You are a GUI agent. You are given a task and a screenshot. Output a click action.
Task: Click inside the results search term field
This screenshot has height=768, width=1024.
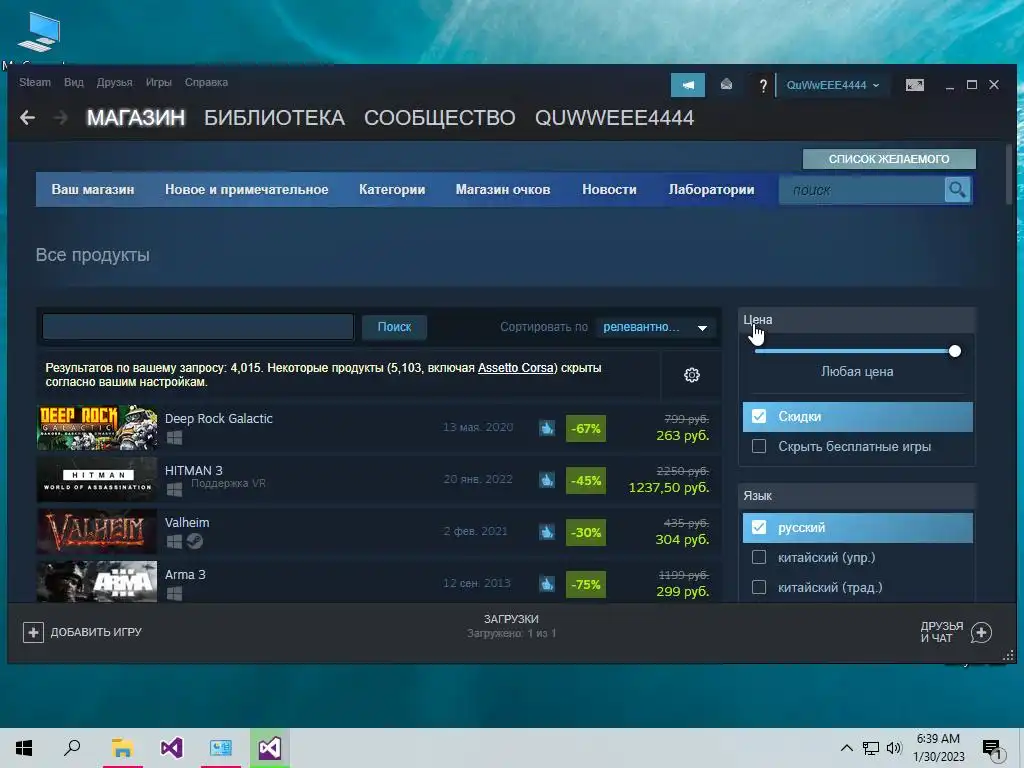(x=198, y=327)
